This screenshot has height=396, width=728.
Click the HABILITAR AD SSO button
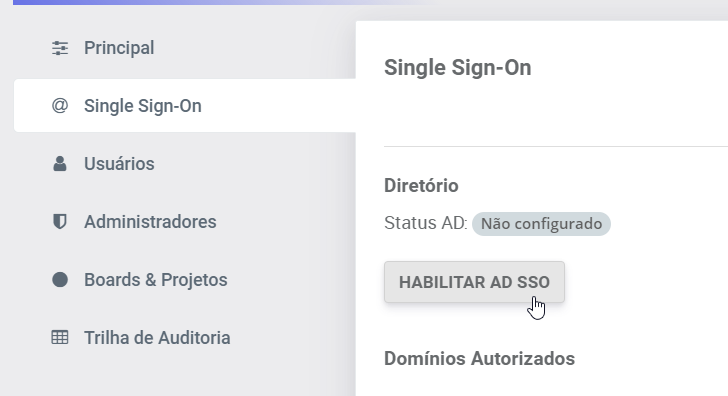click(474, 282)
